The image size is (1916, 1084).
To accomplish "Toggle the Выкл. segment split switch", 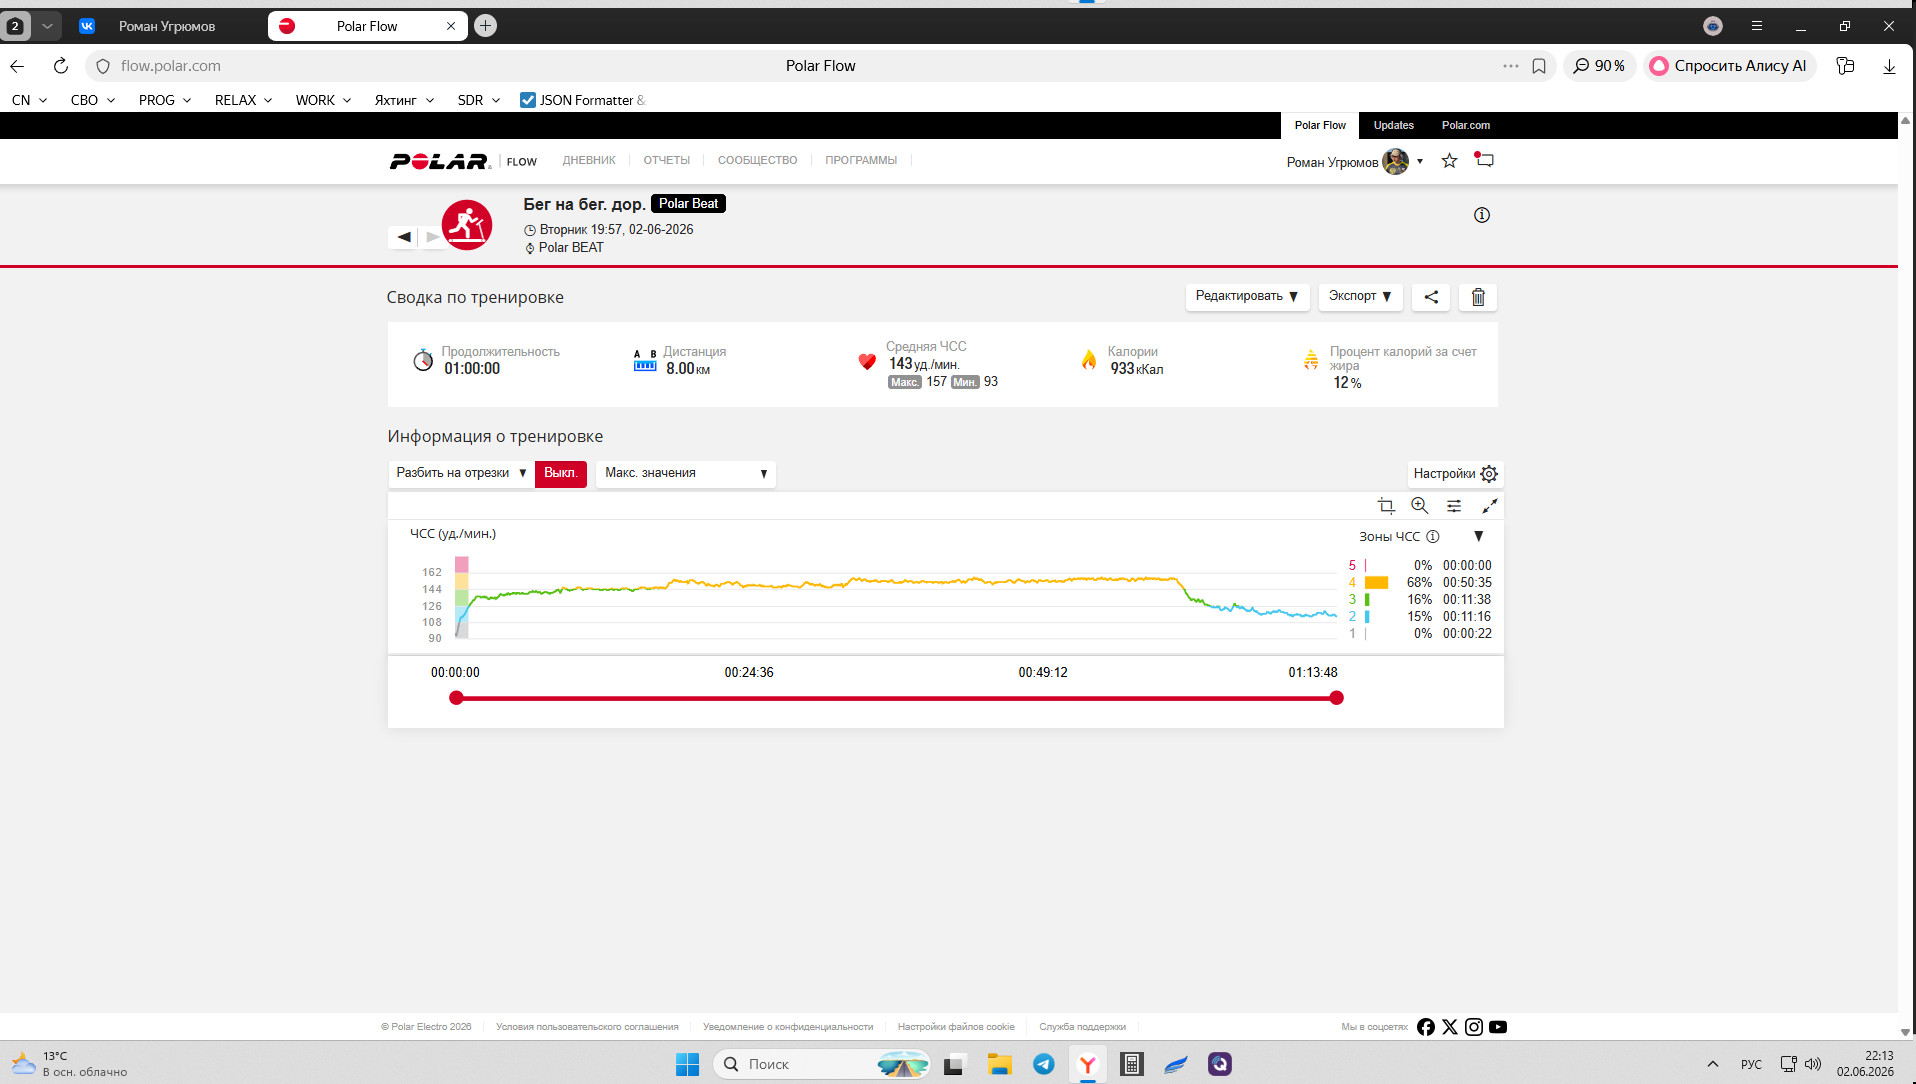I will click(560, 473).
